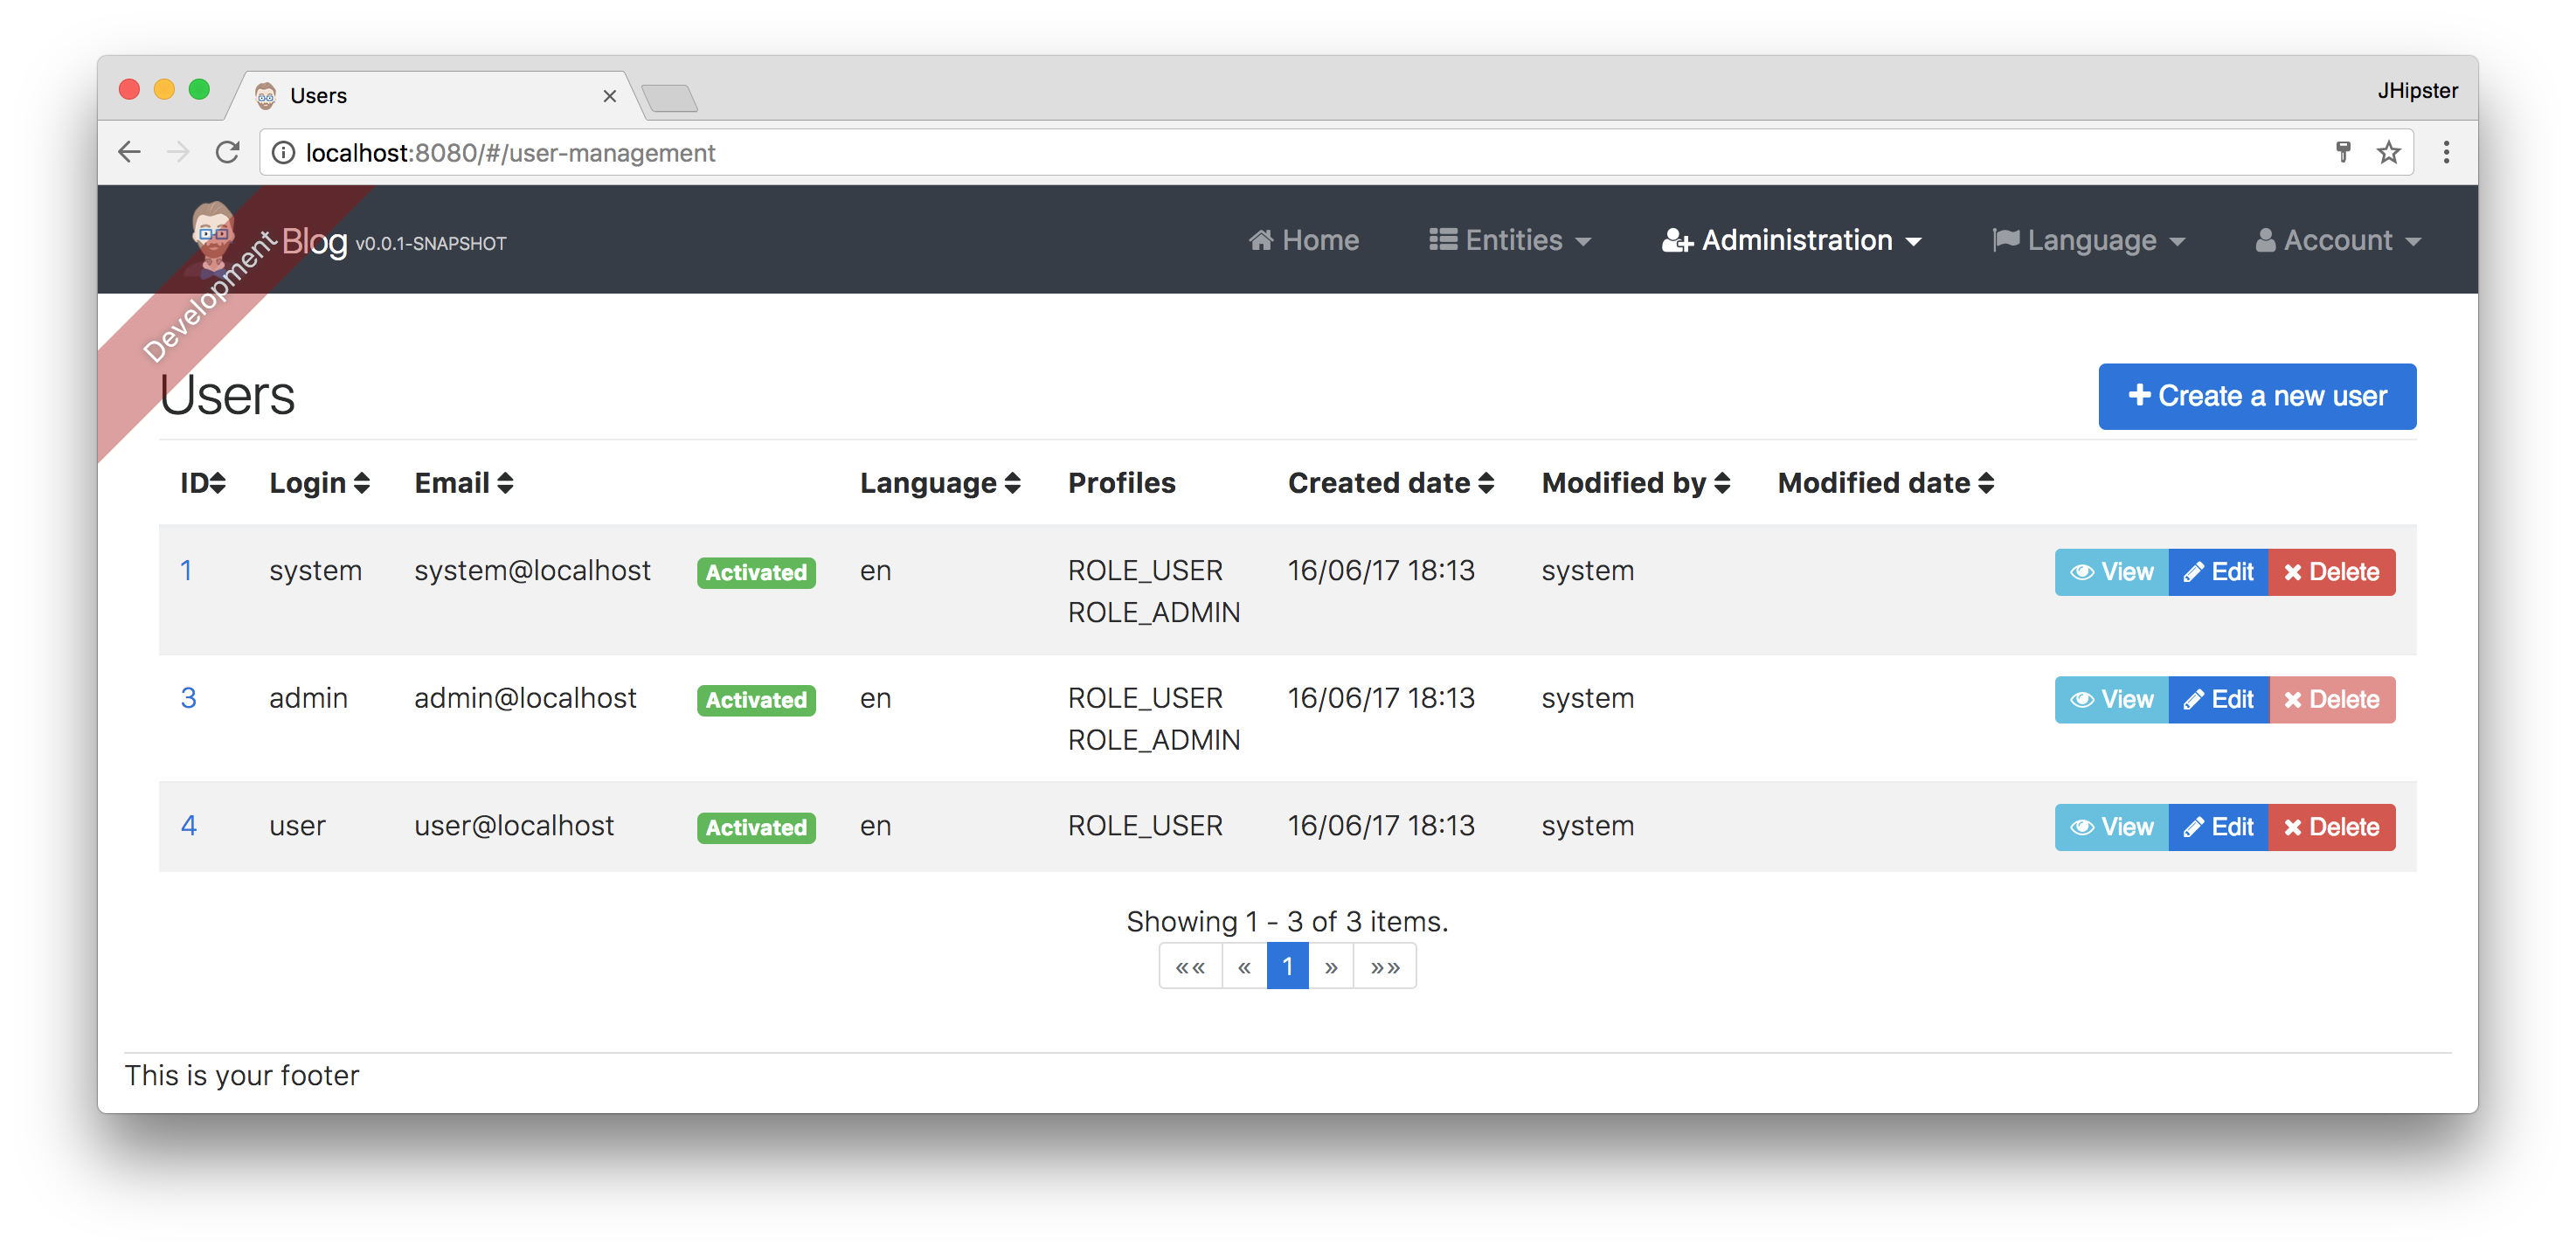The width and height of the screenshot is (2576, 1253).
Task: Bookmark page with the star icon
Action: pyautogui.click(x=2388, y=152)
